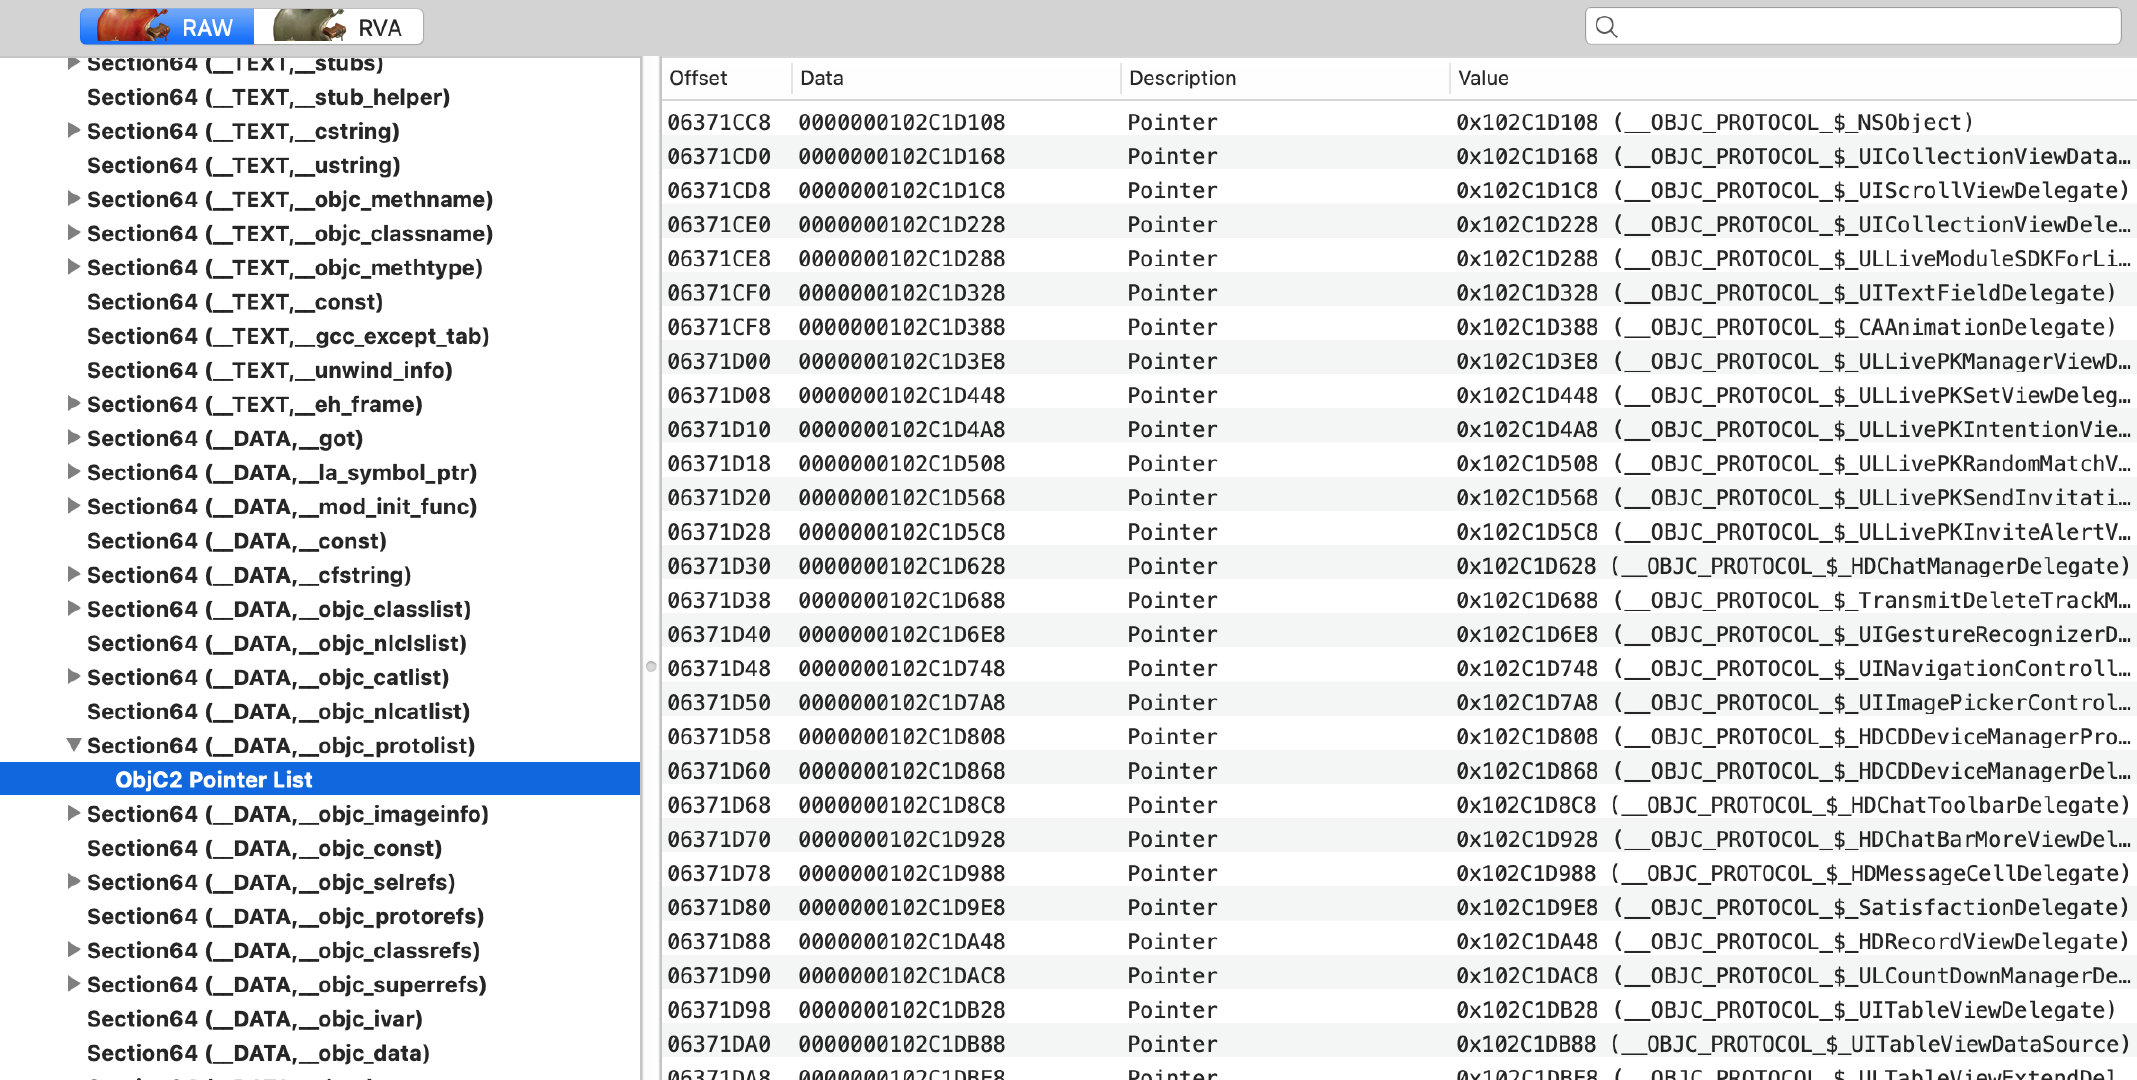The image size is (2137, 1080).
Task: Click the Offset column header
Action: 698,78
